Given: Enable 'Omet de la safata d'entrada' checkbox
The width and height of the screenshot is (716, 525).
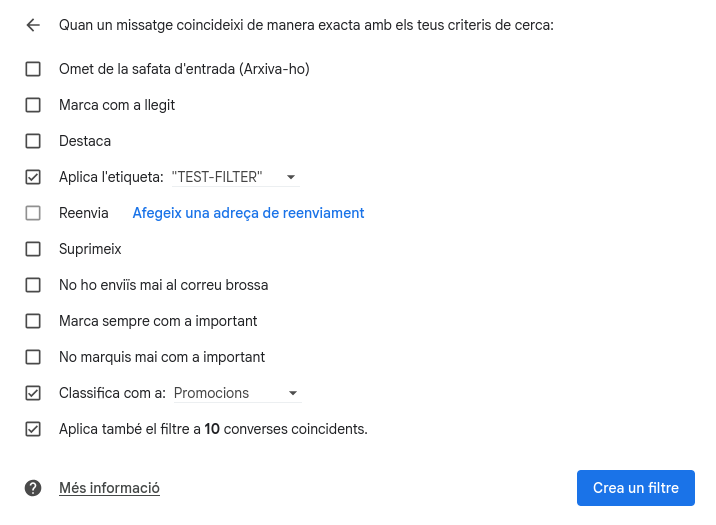Looking at the screenshot, I should point(33,69).
